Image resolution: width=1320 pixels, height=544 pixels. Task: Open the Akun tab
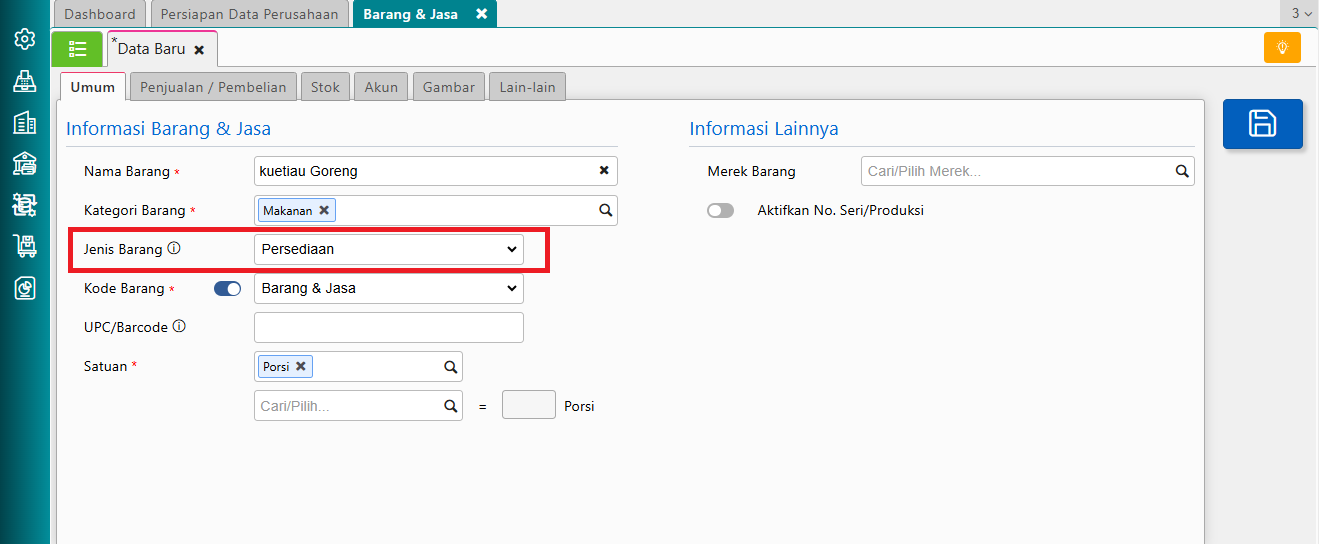[x=381, y=87]
